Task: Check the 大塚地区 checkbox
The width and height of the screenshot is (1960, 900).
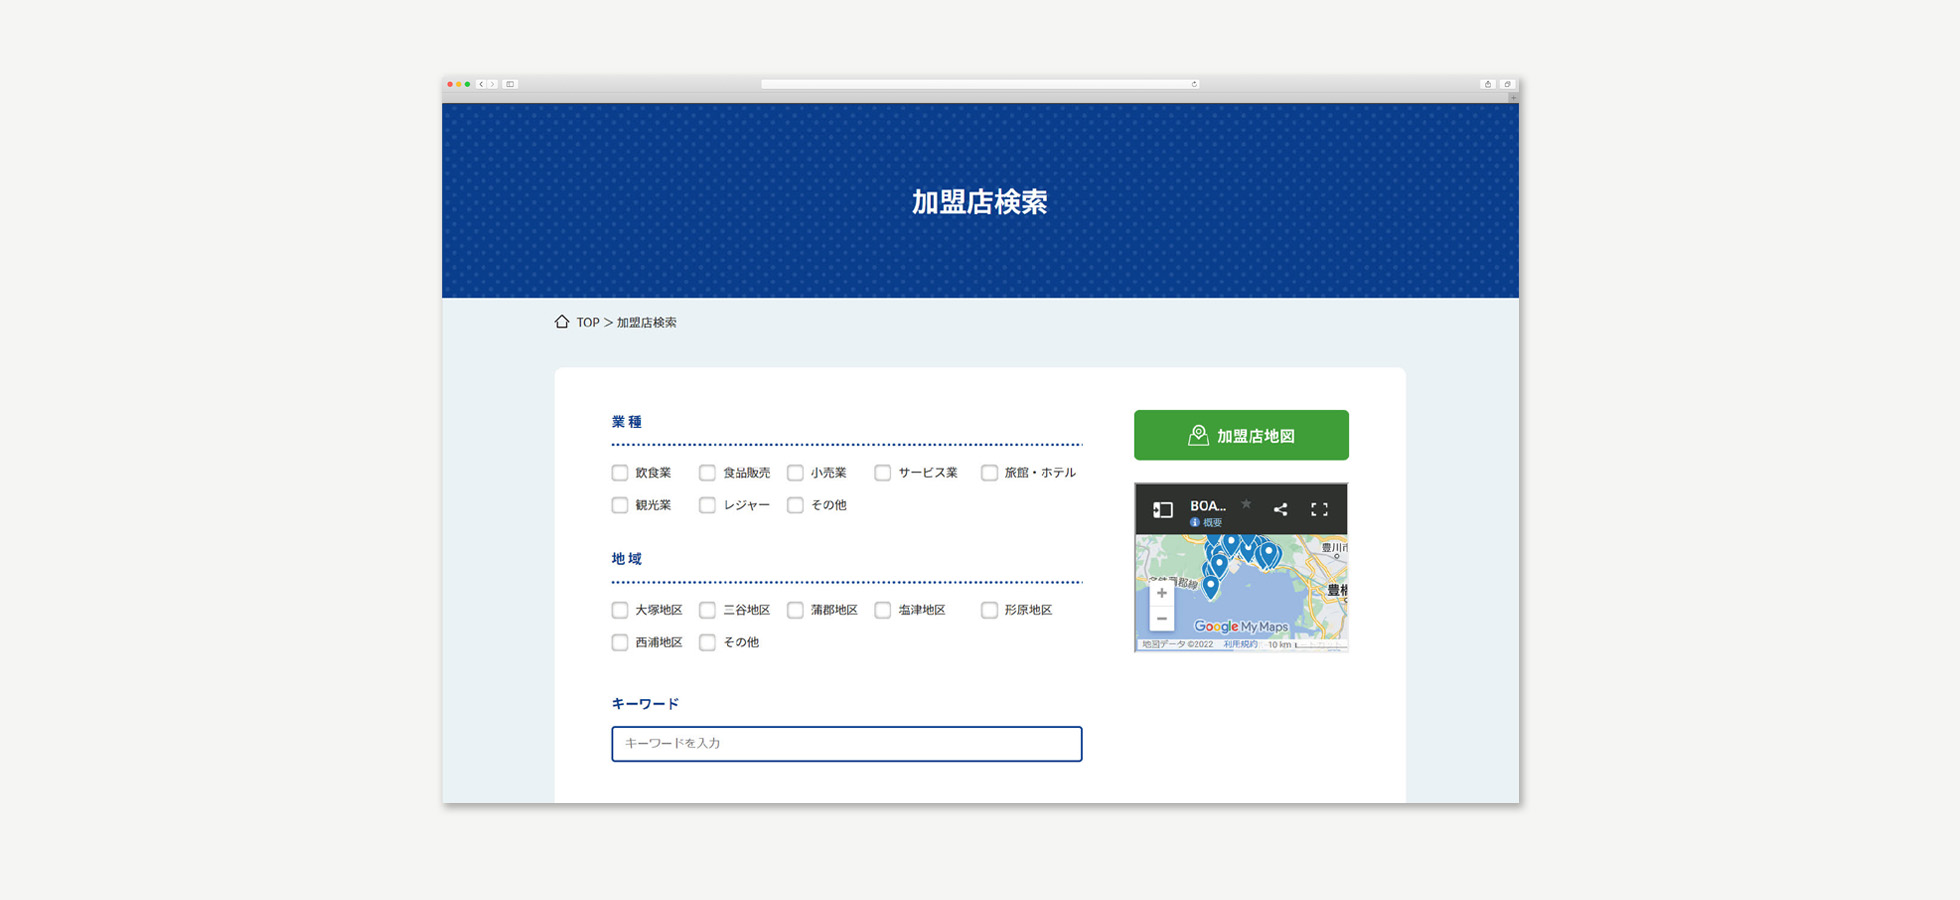Action: click(620, 610)
